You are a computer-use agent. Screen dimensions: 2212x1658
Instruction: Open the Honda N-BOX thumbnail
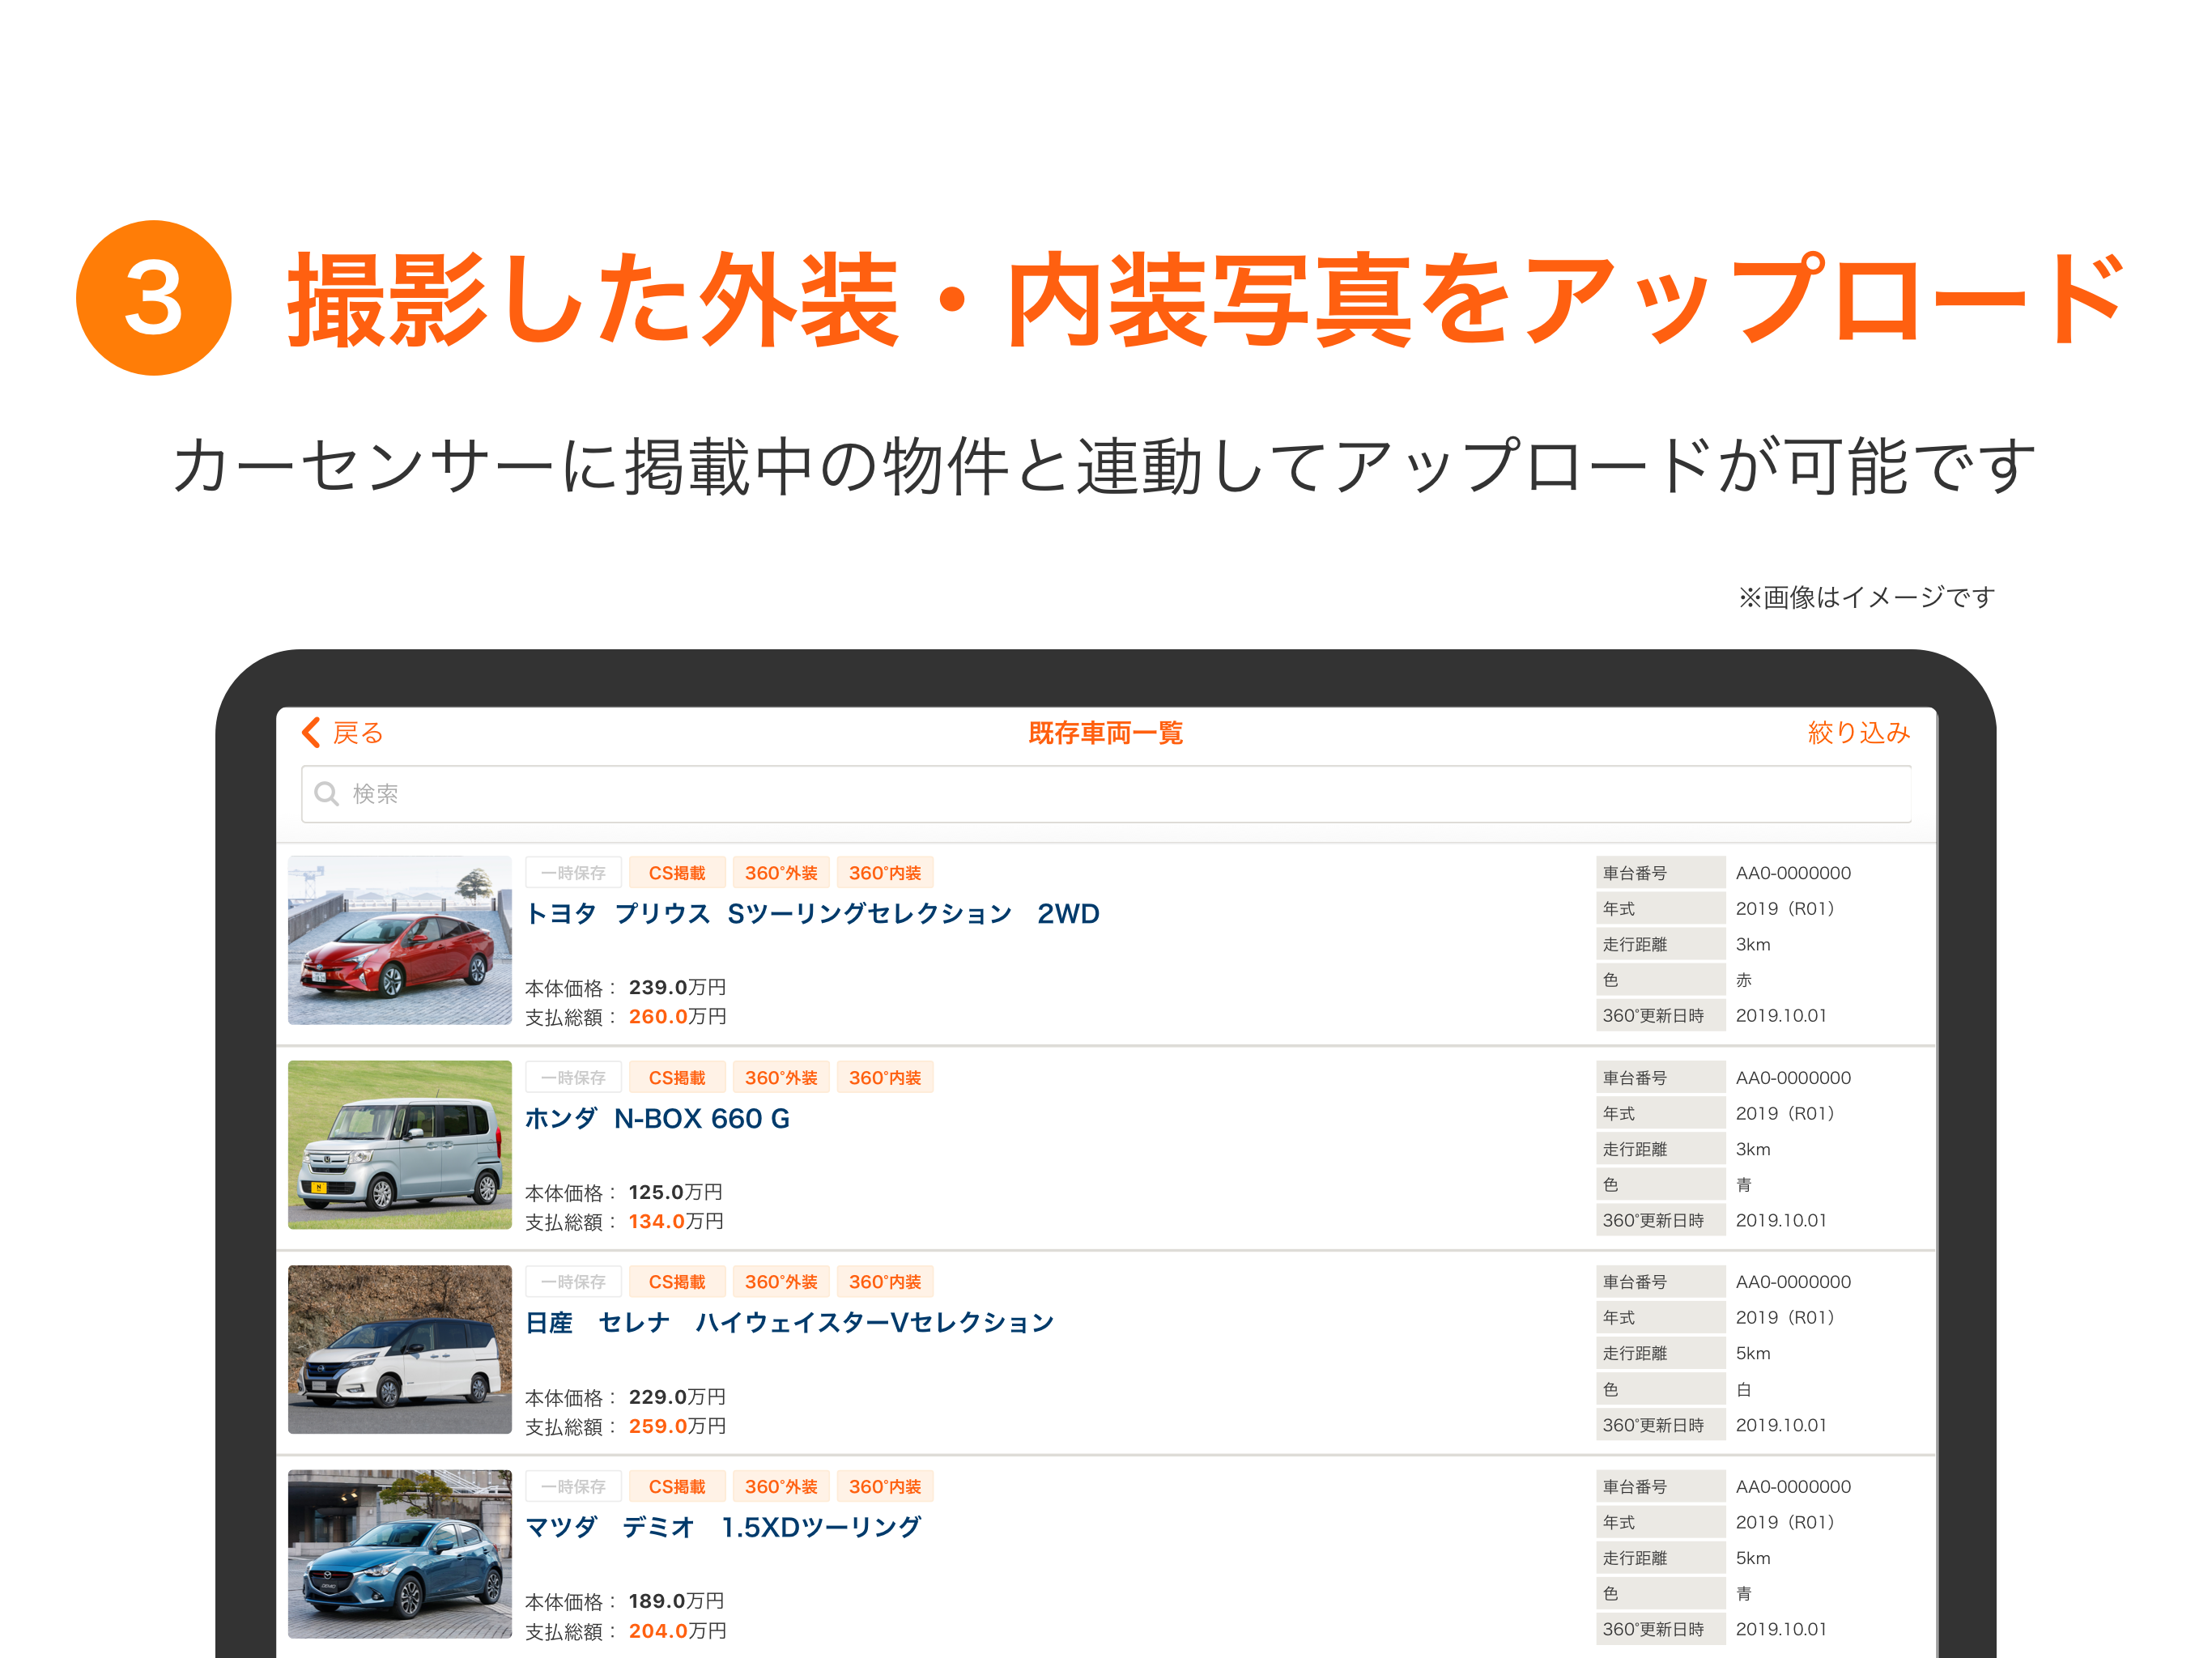(x=400, y=1144)
